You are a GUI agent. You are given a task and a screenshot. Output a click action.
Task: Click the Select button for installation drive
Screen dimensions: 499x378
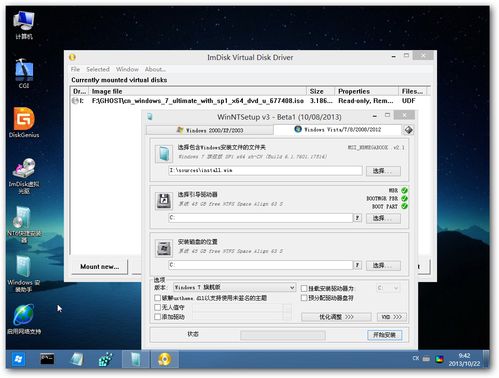point(383,266)
